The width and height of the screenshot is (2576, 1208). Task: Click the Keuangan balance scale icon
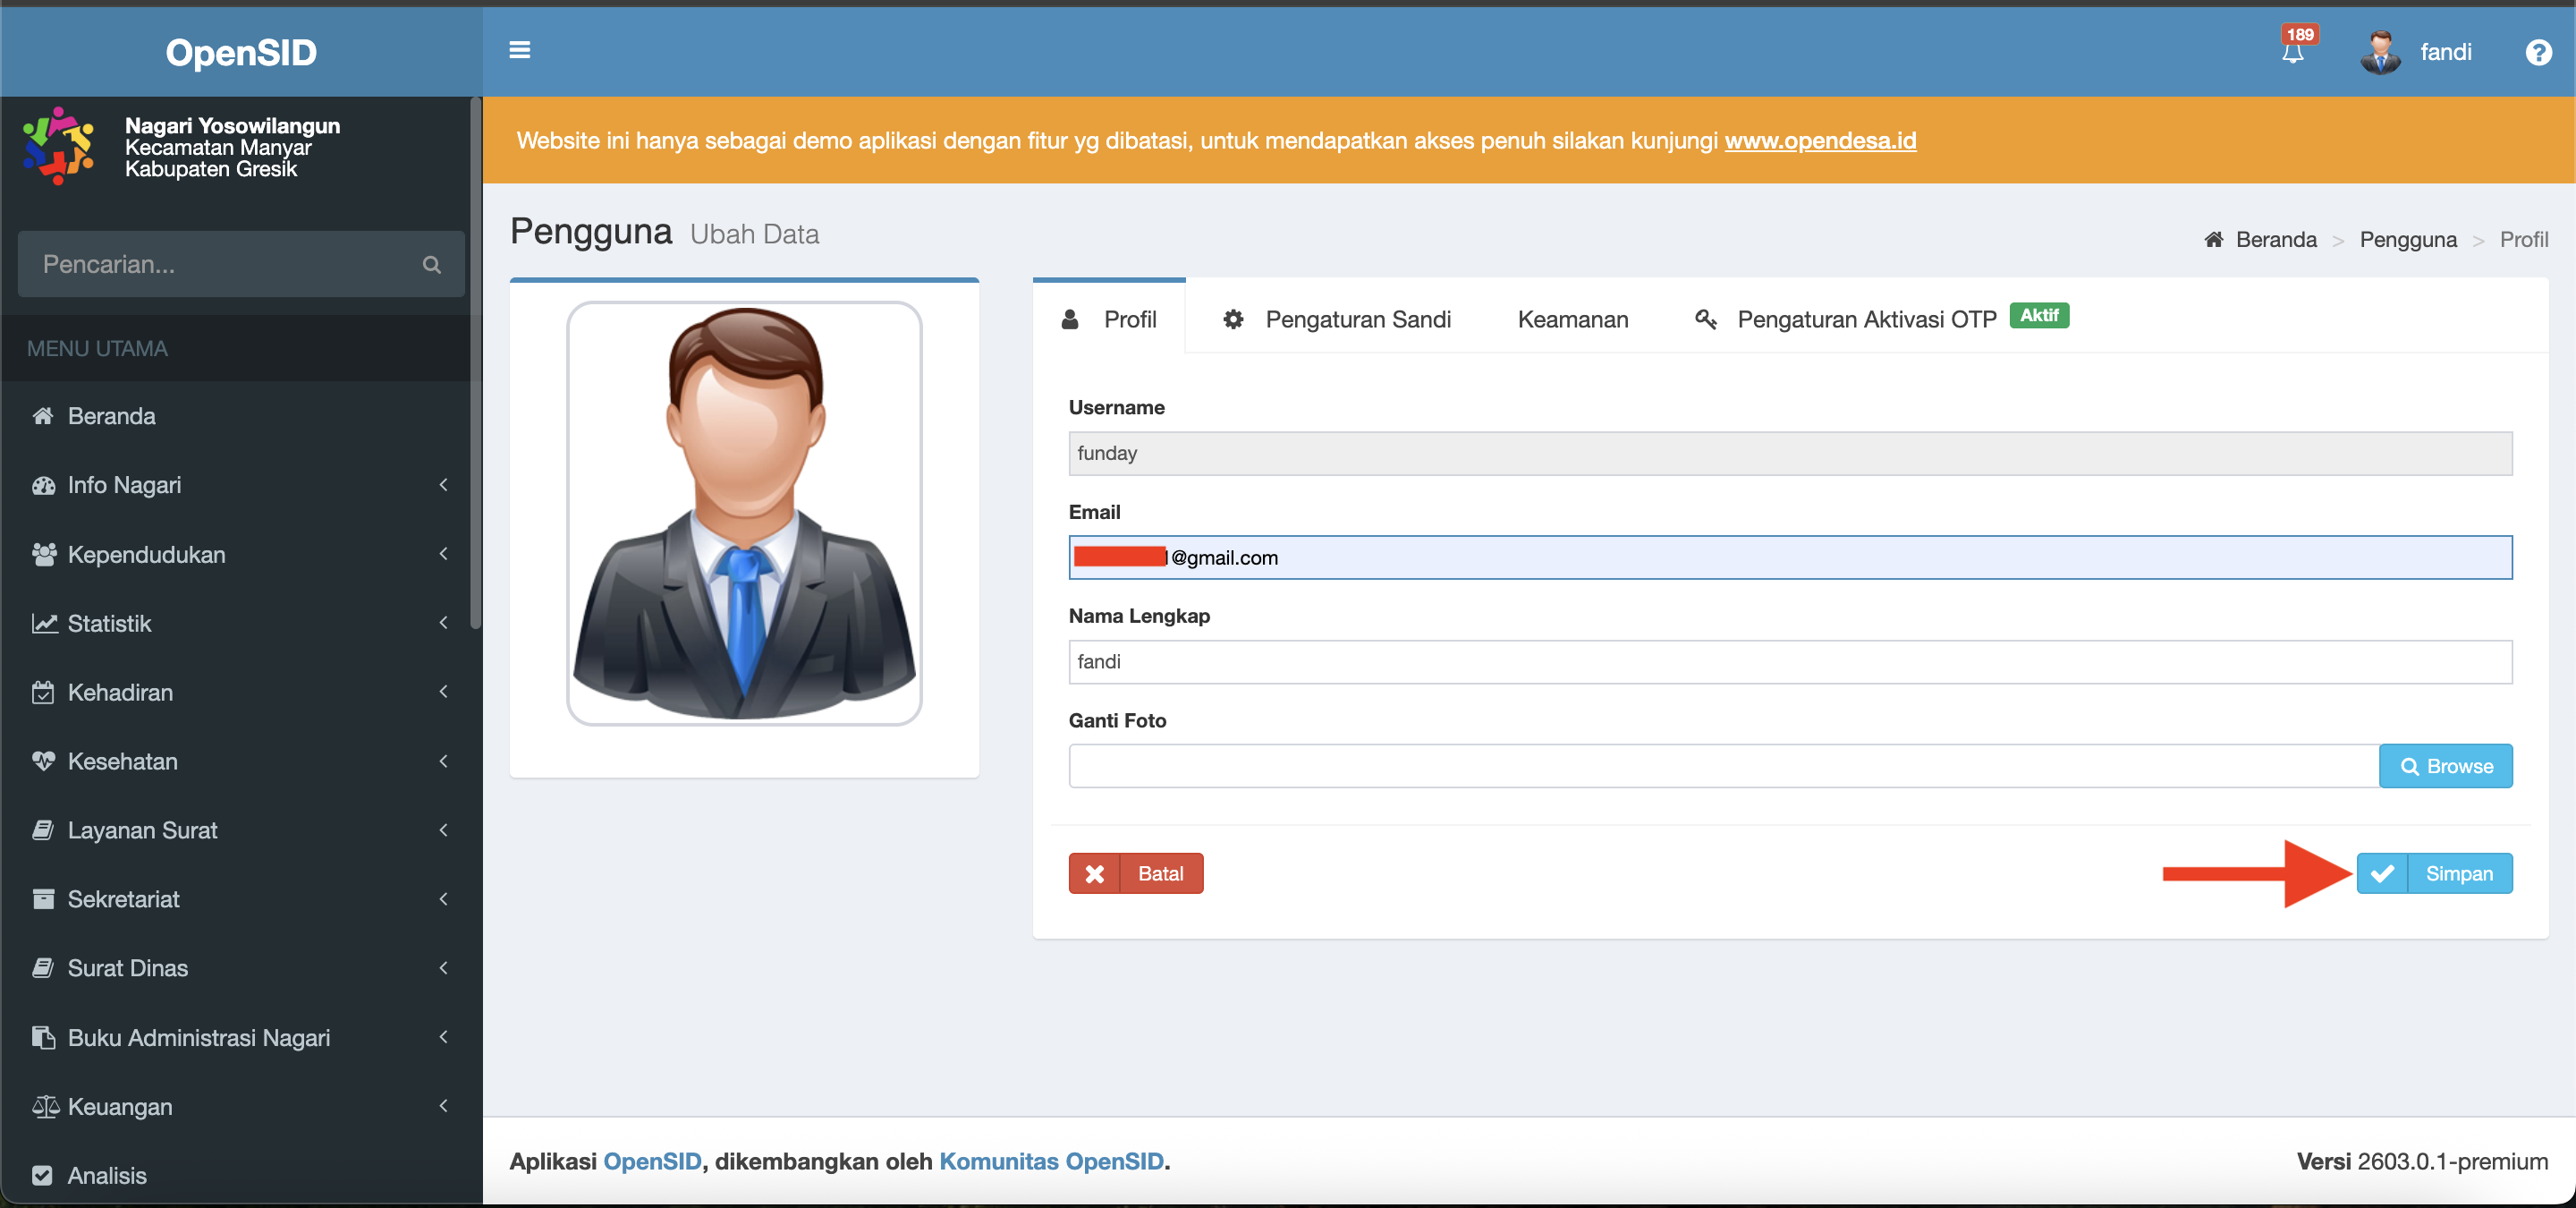point(45,1106)
